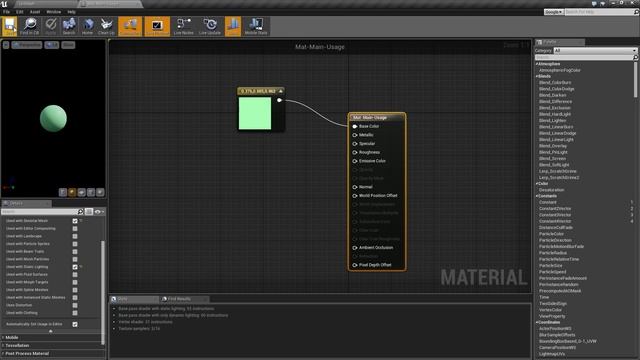Click fourth preview shape icon under viewport

coord(91,192)
